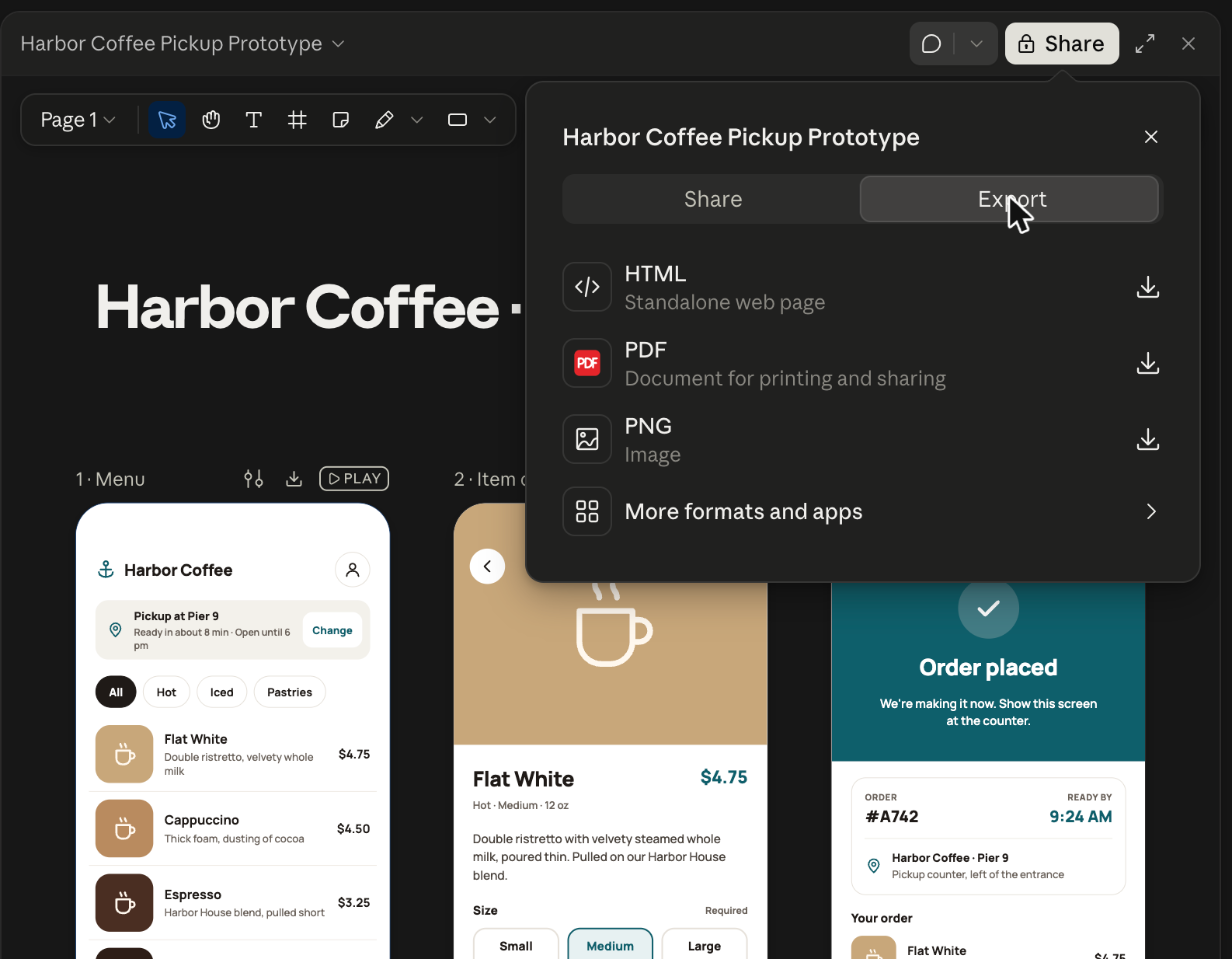Select the Frame tool
This screenshot has height=959, width=1232.
tap(297, 120)
